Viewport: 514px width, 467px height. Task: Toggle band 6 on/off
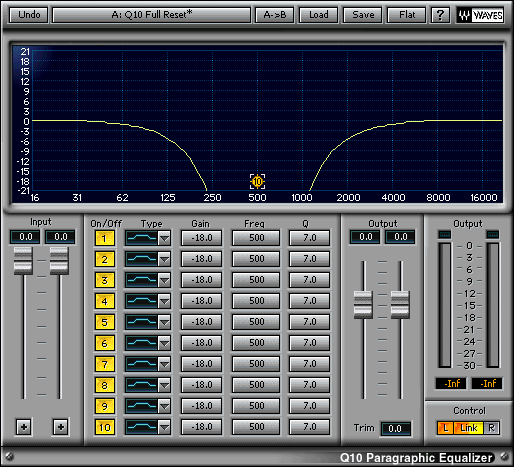[x=104, y=343]
